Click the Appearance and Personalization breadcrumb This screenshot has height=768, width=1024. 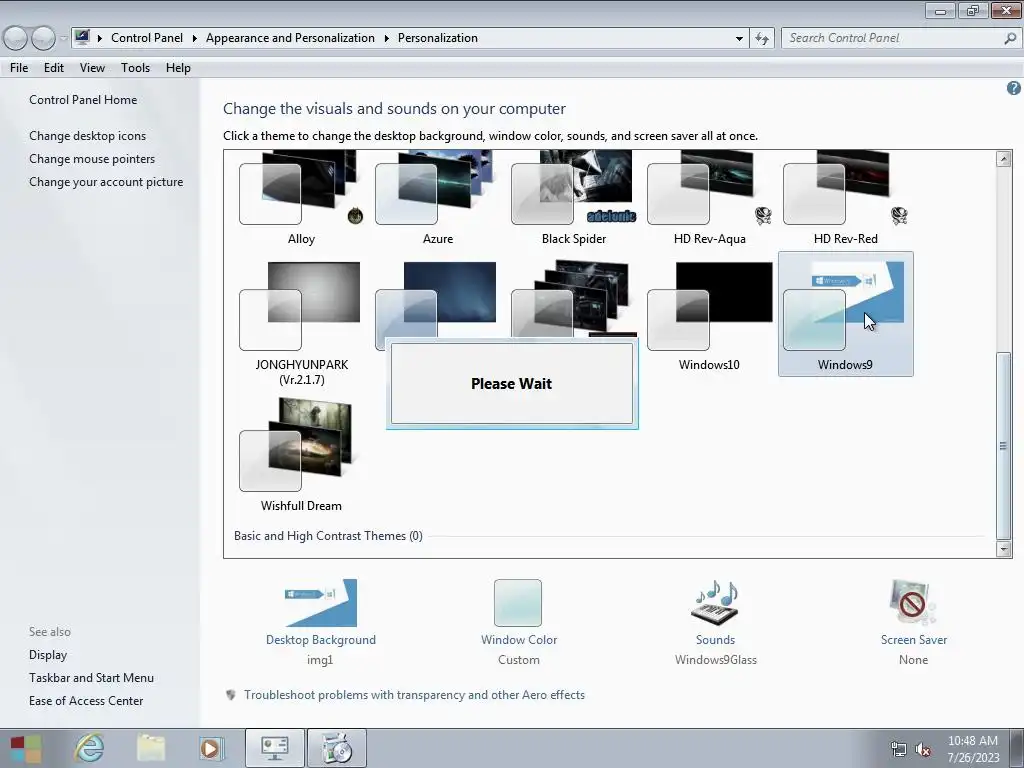290,39
